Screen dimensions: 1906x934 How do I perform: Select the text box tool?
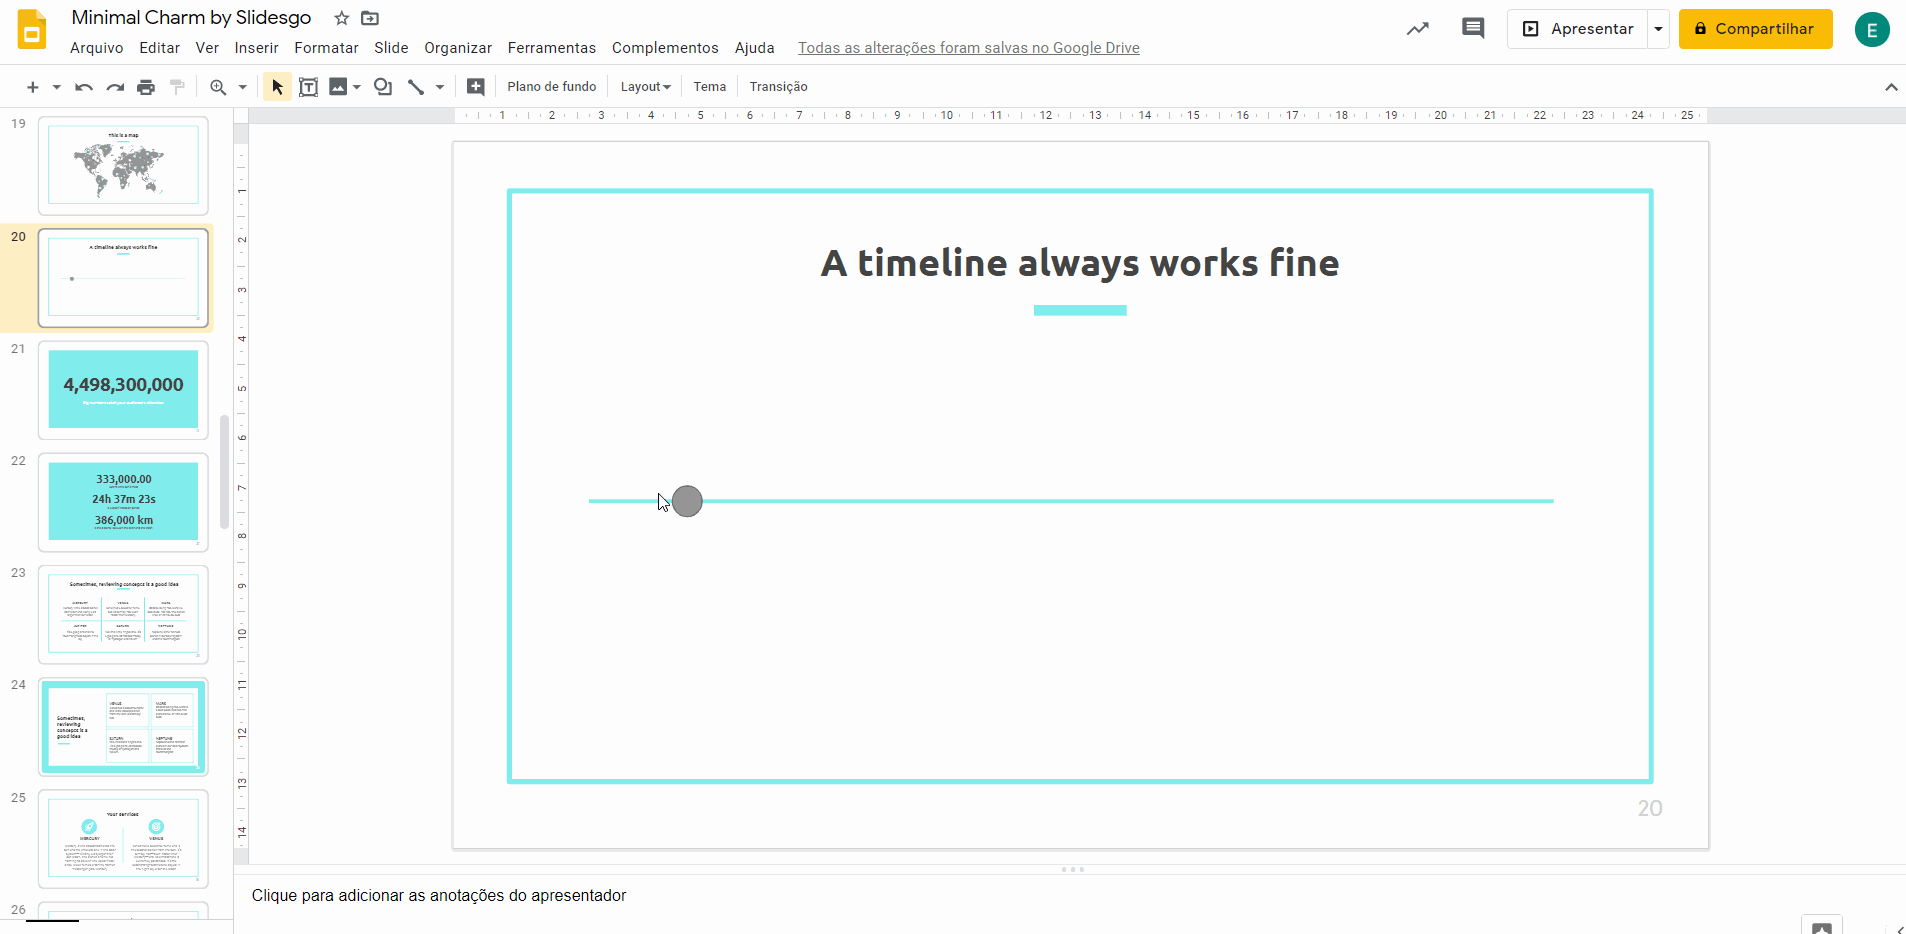(x=309, y=87)
